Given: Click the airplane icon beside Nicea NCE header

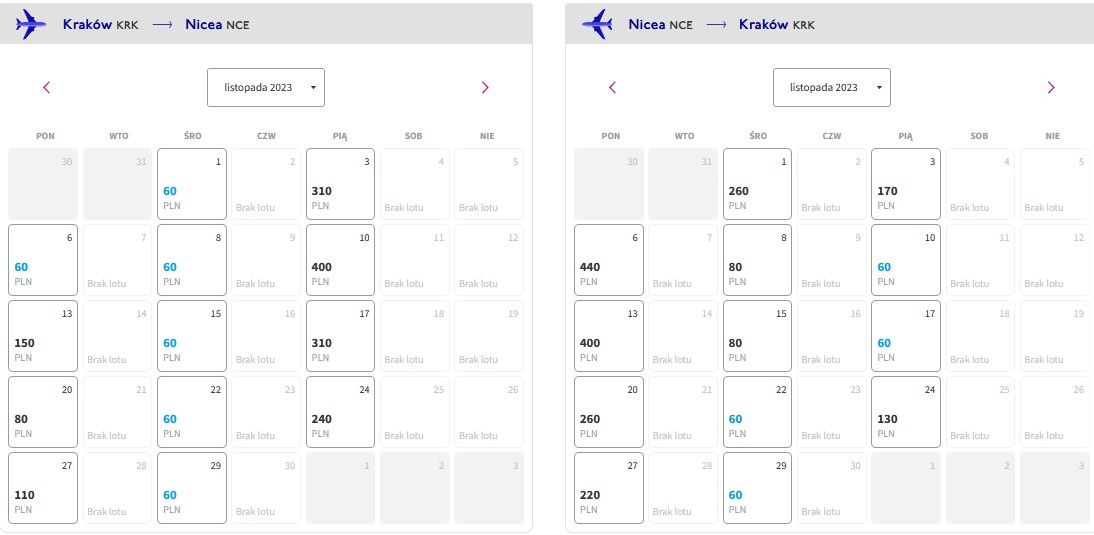Looking at the screenshot, I should (x=597, y=24).
